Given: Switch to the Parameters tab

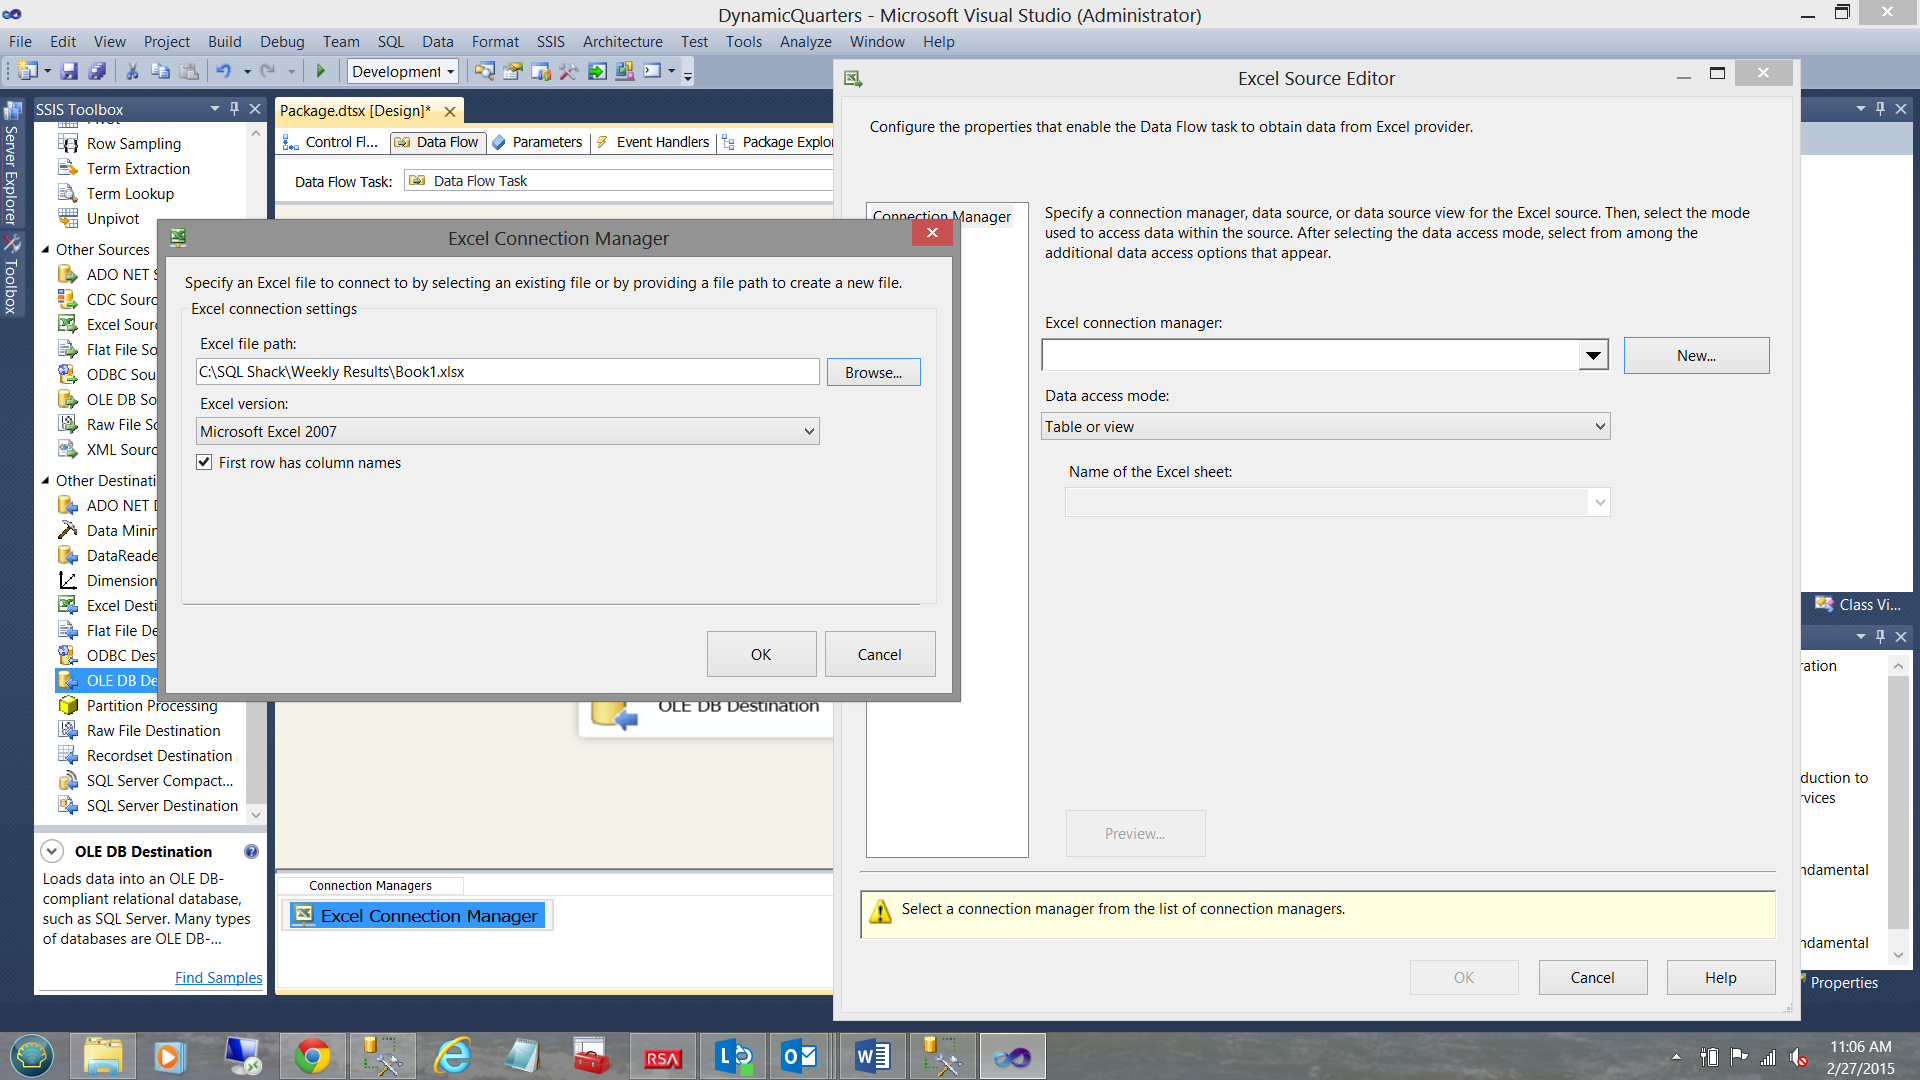Looking at the screenshot, I should tap(546, 142).
